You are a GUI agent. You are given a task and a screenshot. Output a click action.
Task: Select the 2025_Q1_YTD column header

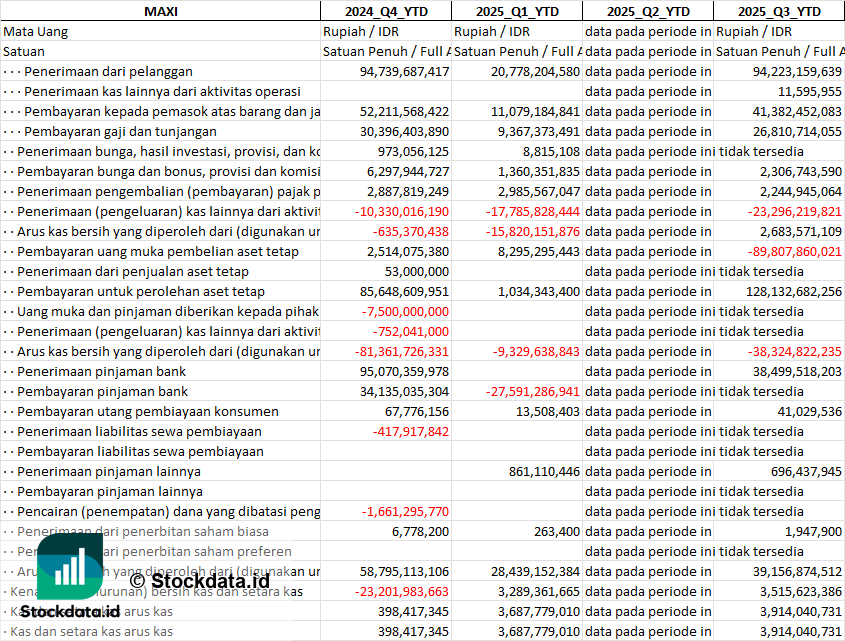pyautogui.click(x=517, y=11)
